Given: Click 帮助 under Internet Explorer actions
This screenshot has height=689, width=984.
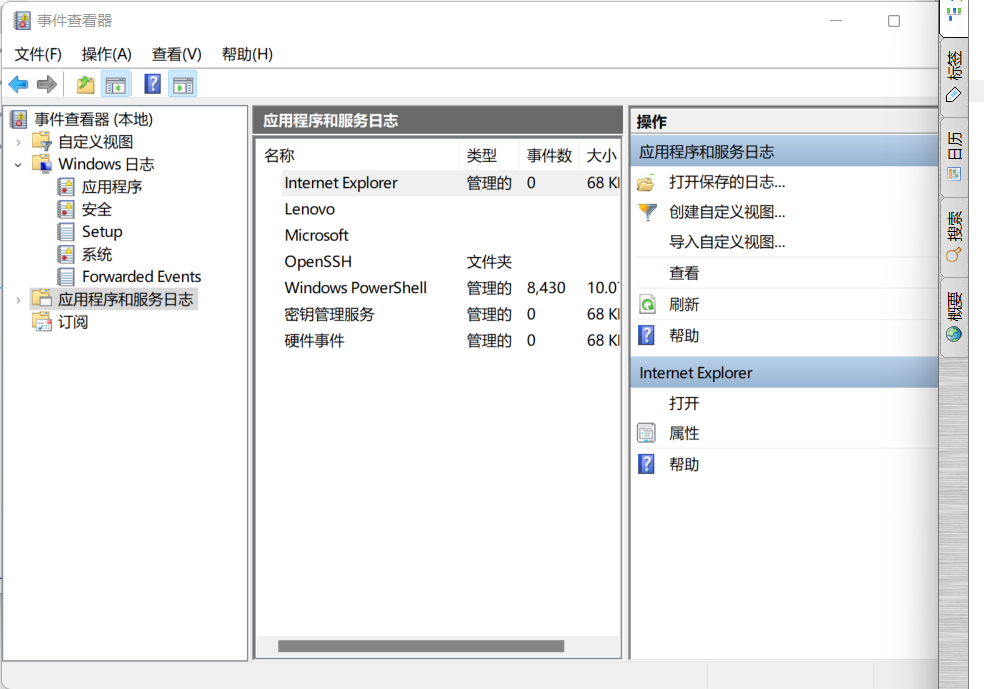Looking at the screenshot, I should click(684, 464).
